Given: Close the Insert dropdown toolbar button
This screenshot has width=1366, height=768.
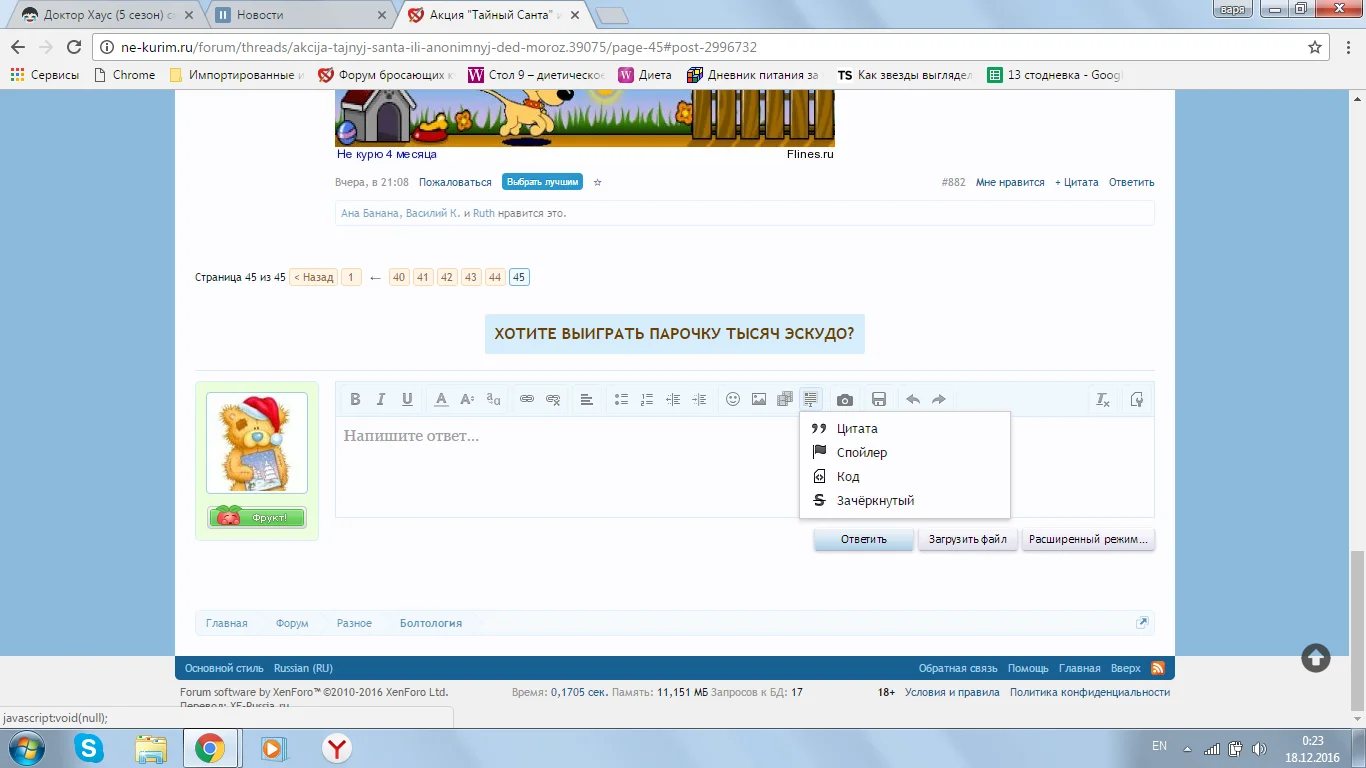Looking at the screenshot, I should point(811,399).
